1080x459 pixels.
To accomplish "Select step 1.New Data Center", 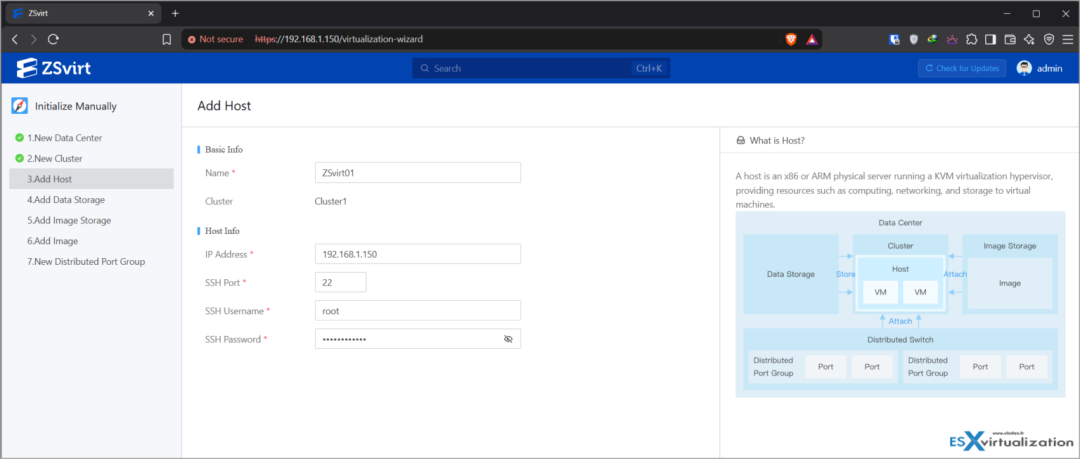I will tap(65, 138).
